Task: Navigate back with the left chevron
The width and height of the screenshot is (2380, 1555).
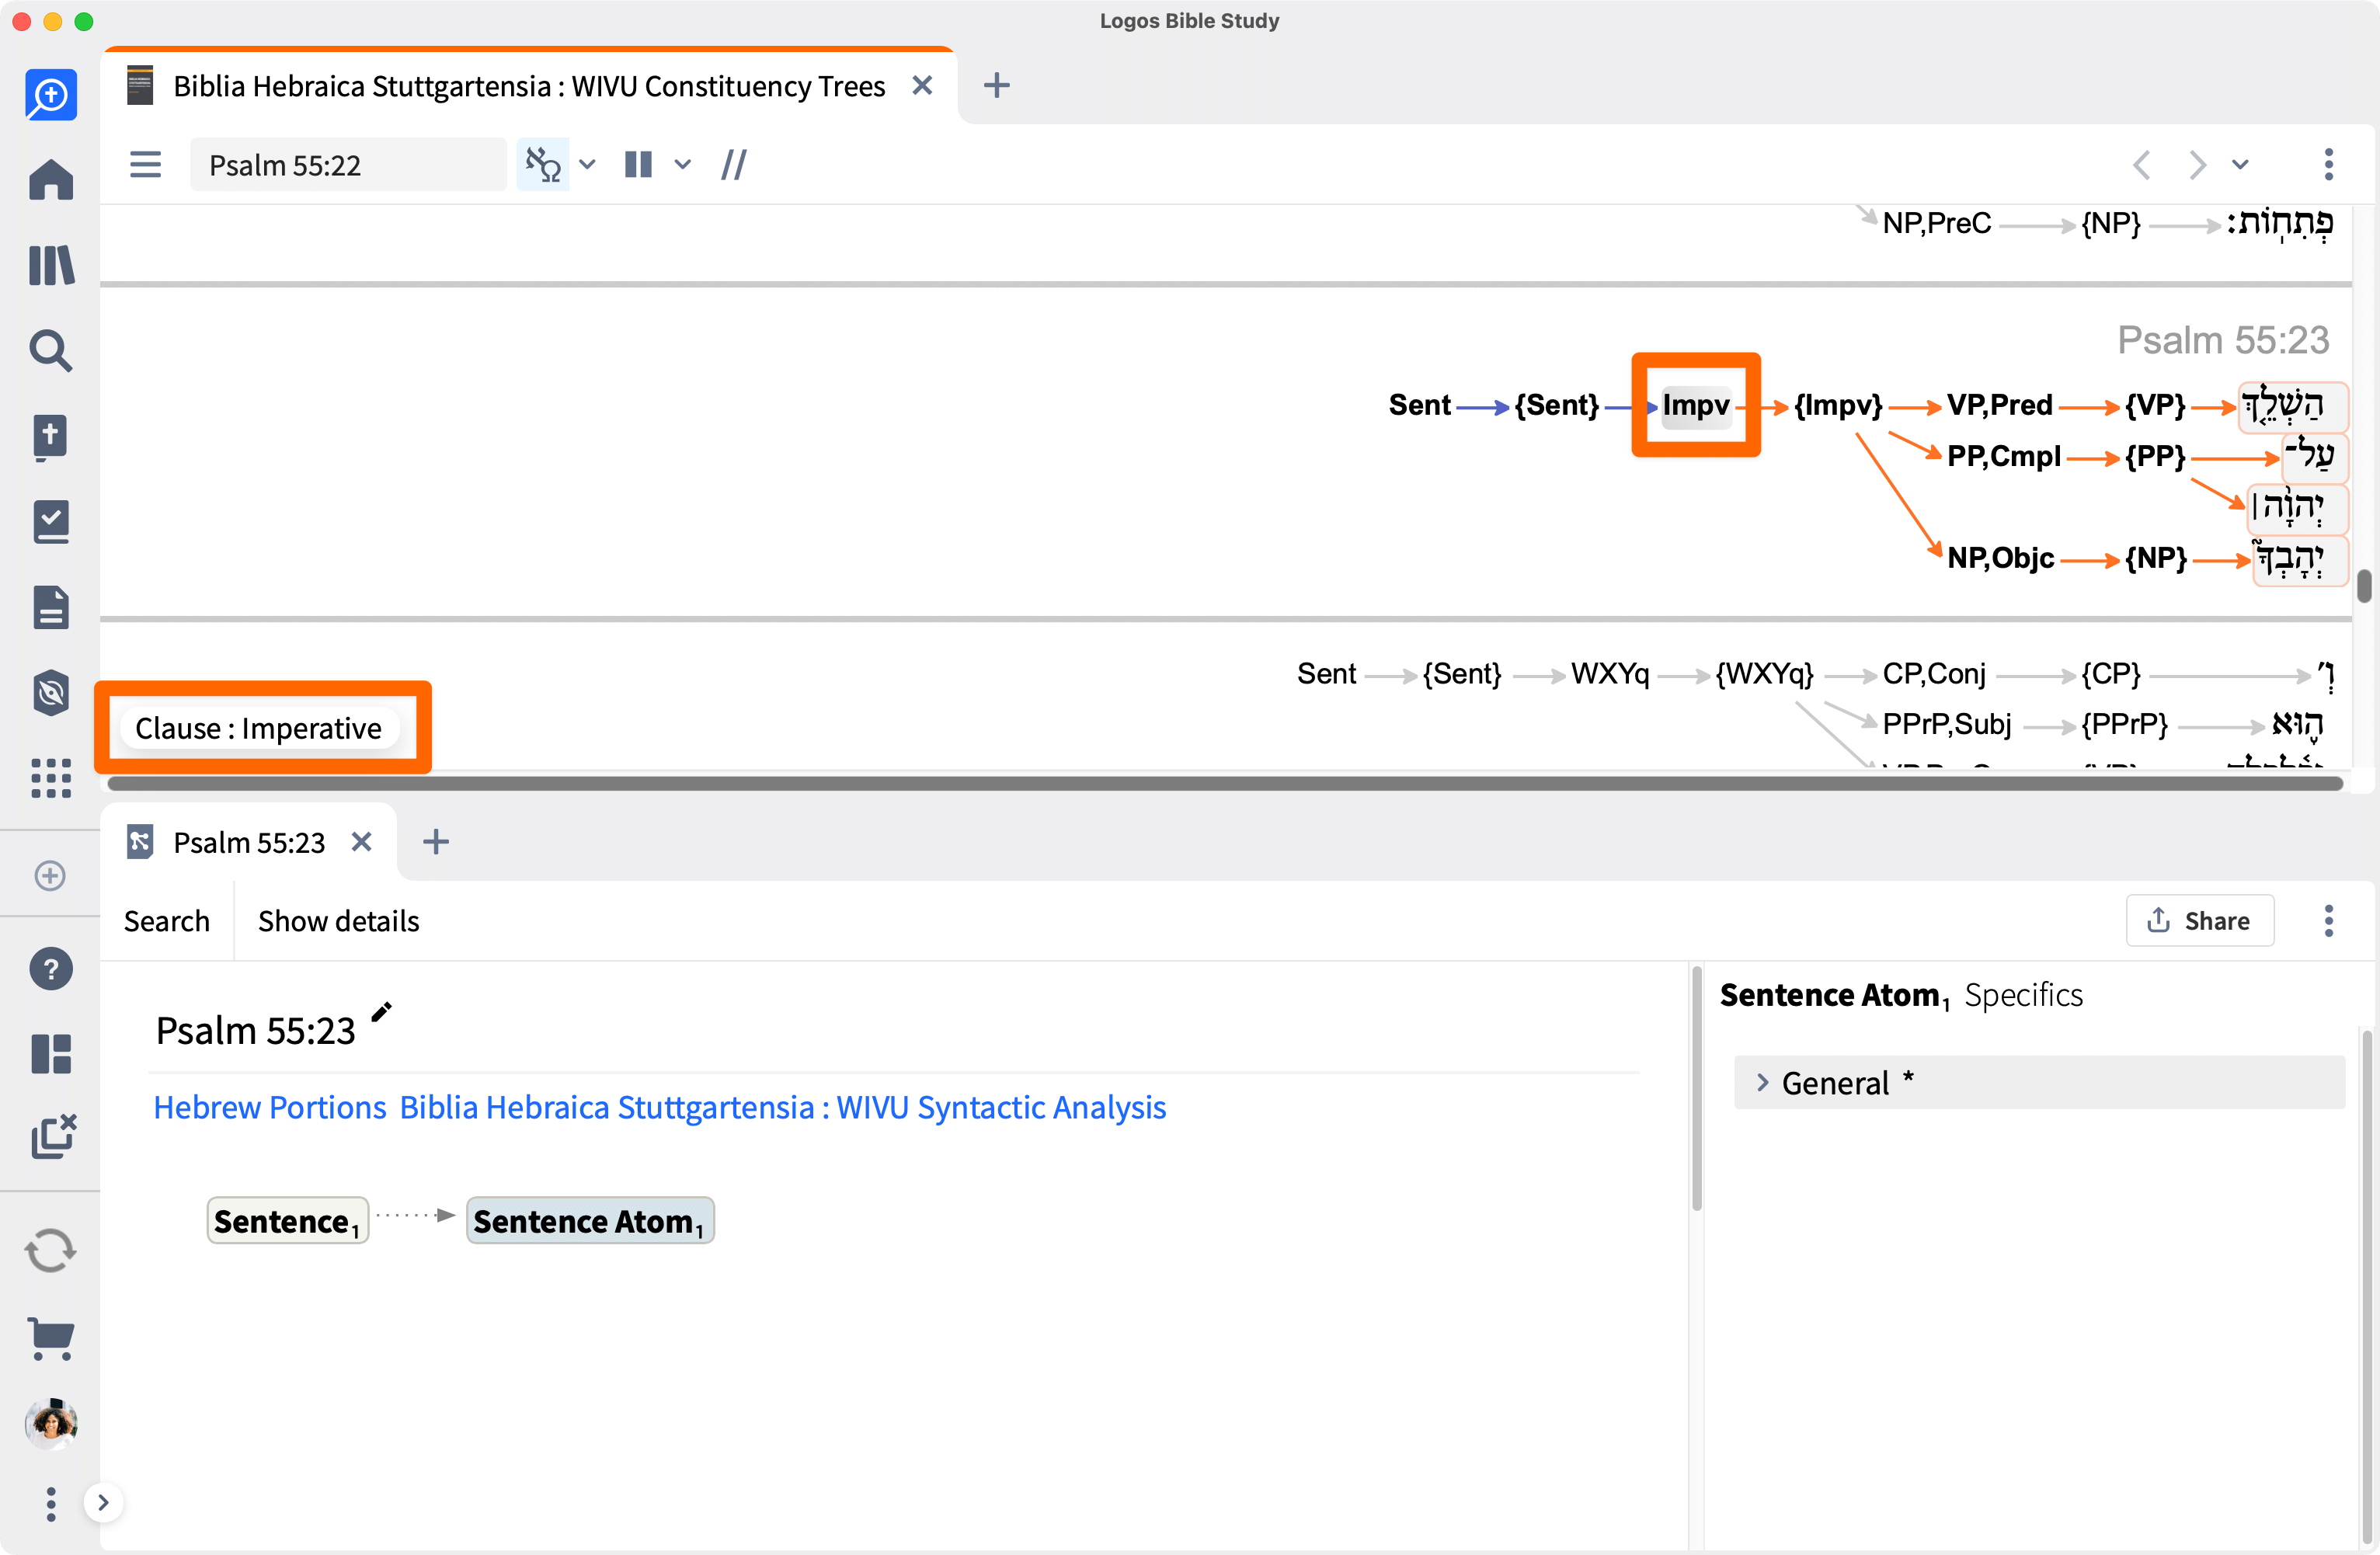Action: (x=2141, y=165)
